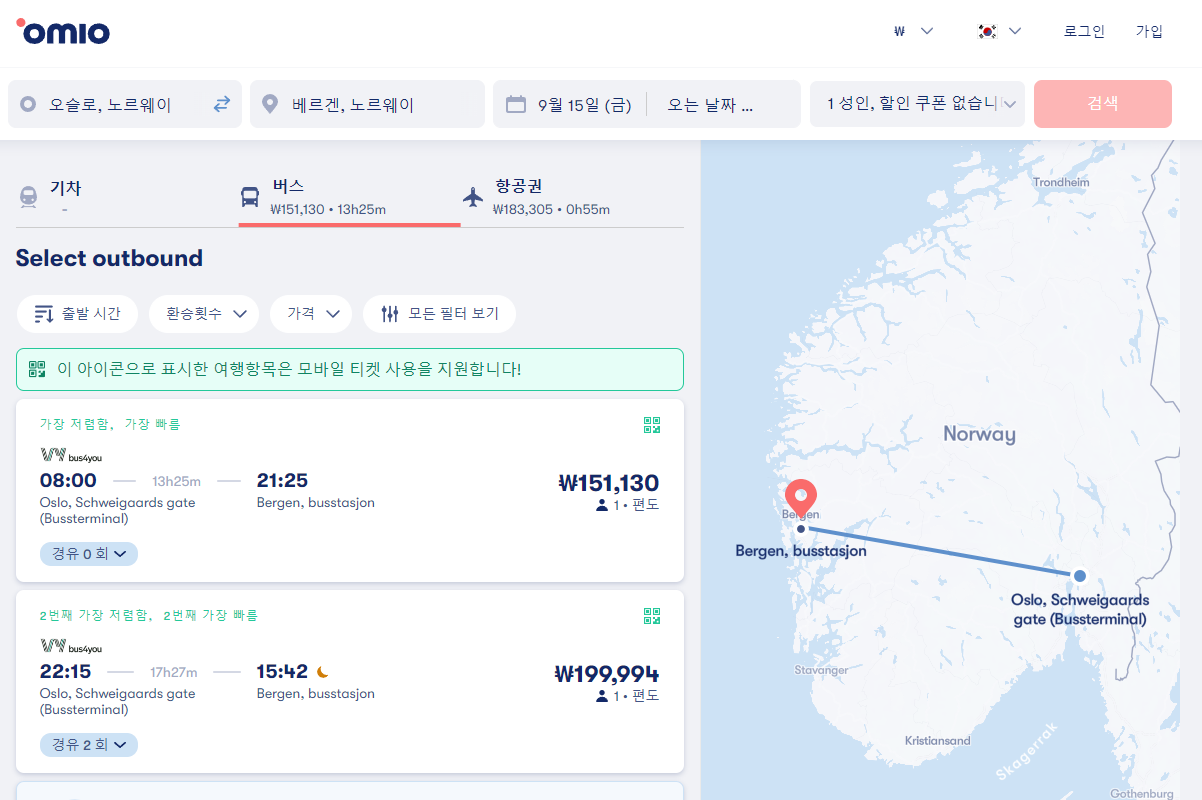Click the 13h25m duration in first card
Screen dimensions: 1202x800
(x=176, y=482)
